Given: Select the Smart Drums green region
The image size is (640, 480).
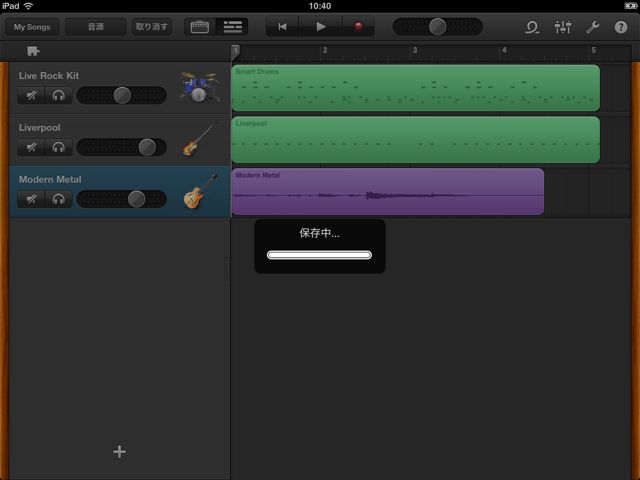Looking at the screenshot, I should click(416, 88).
